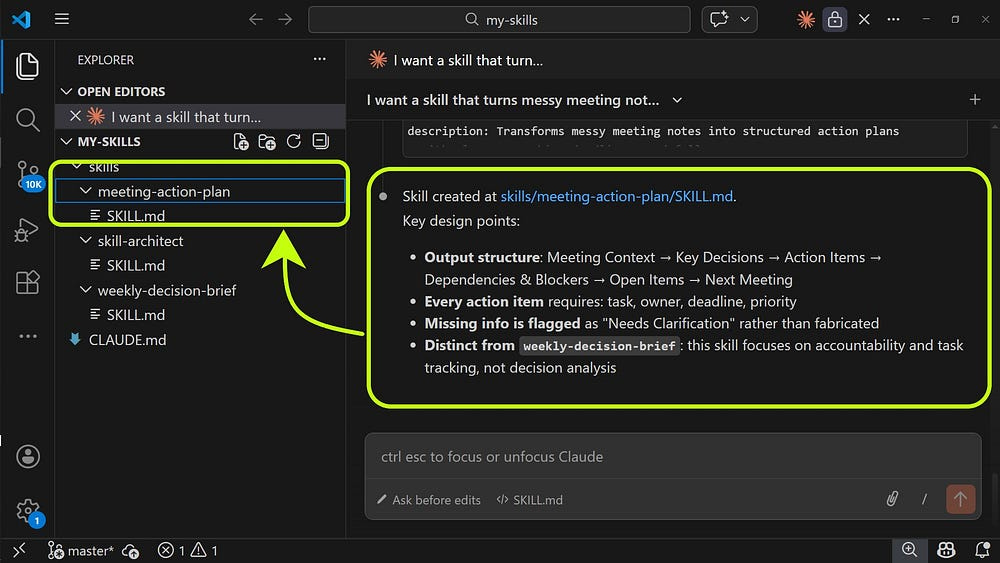Open slash commands with the / button
Image resolution: width=1000 pixels, height=563 pixels.
pos(924,499)
